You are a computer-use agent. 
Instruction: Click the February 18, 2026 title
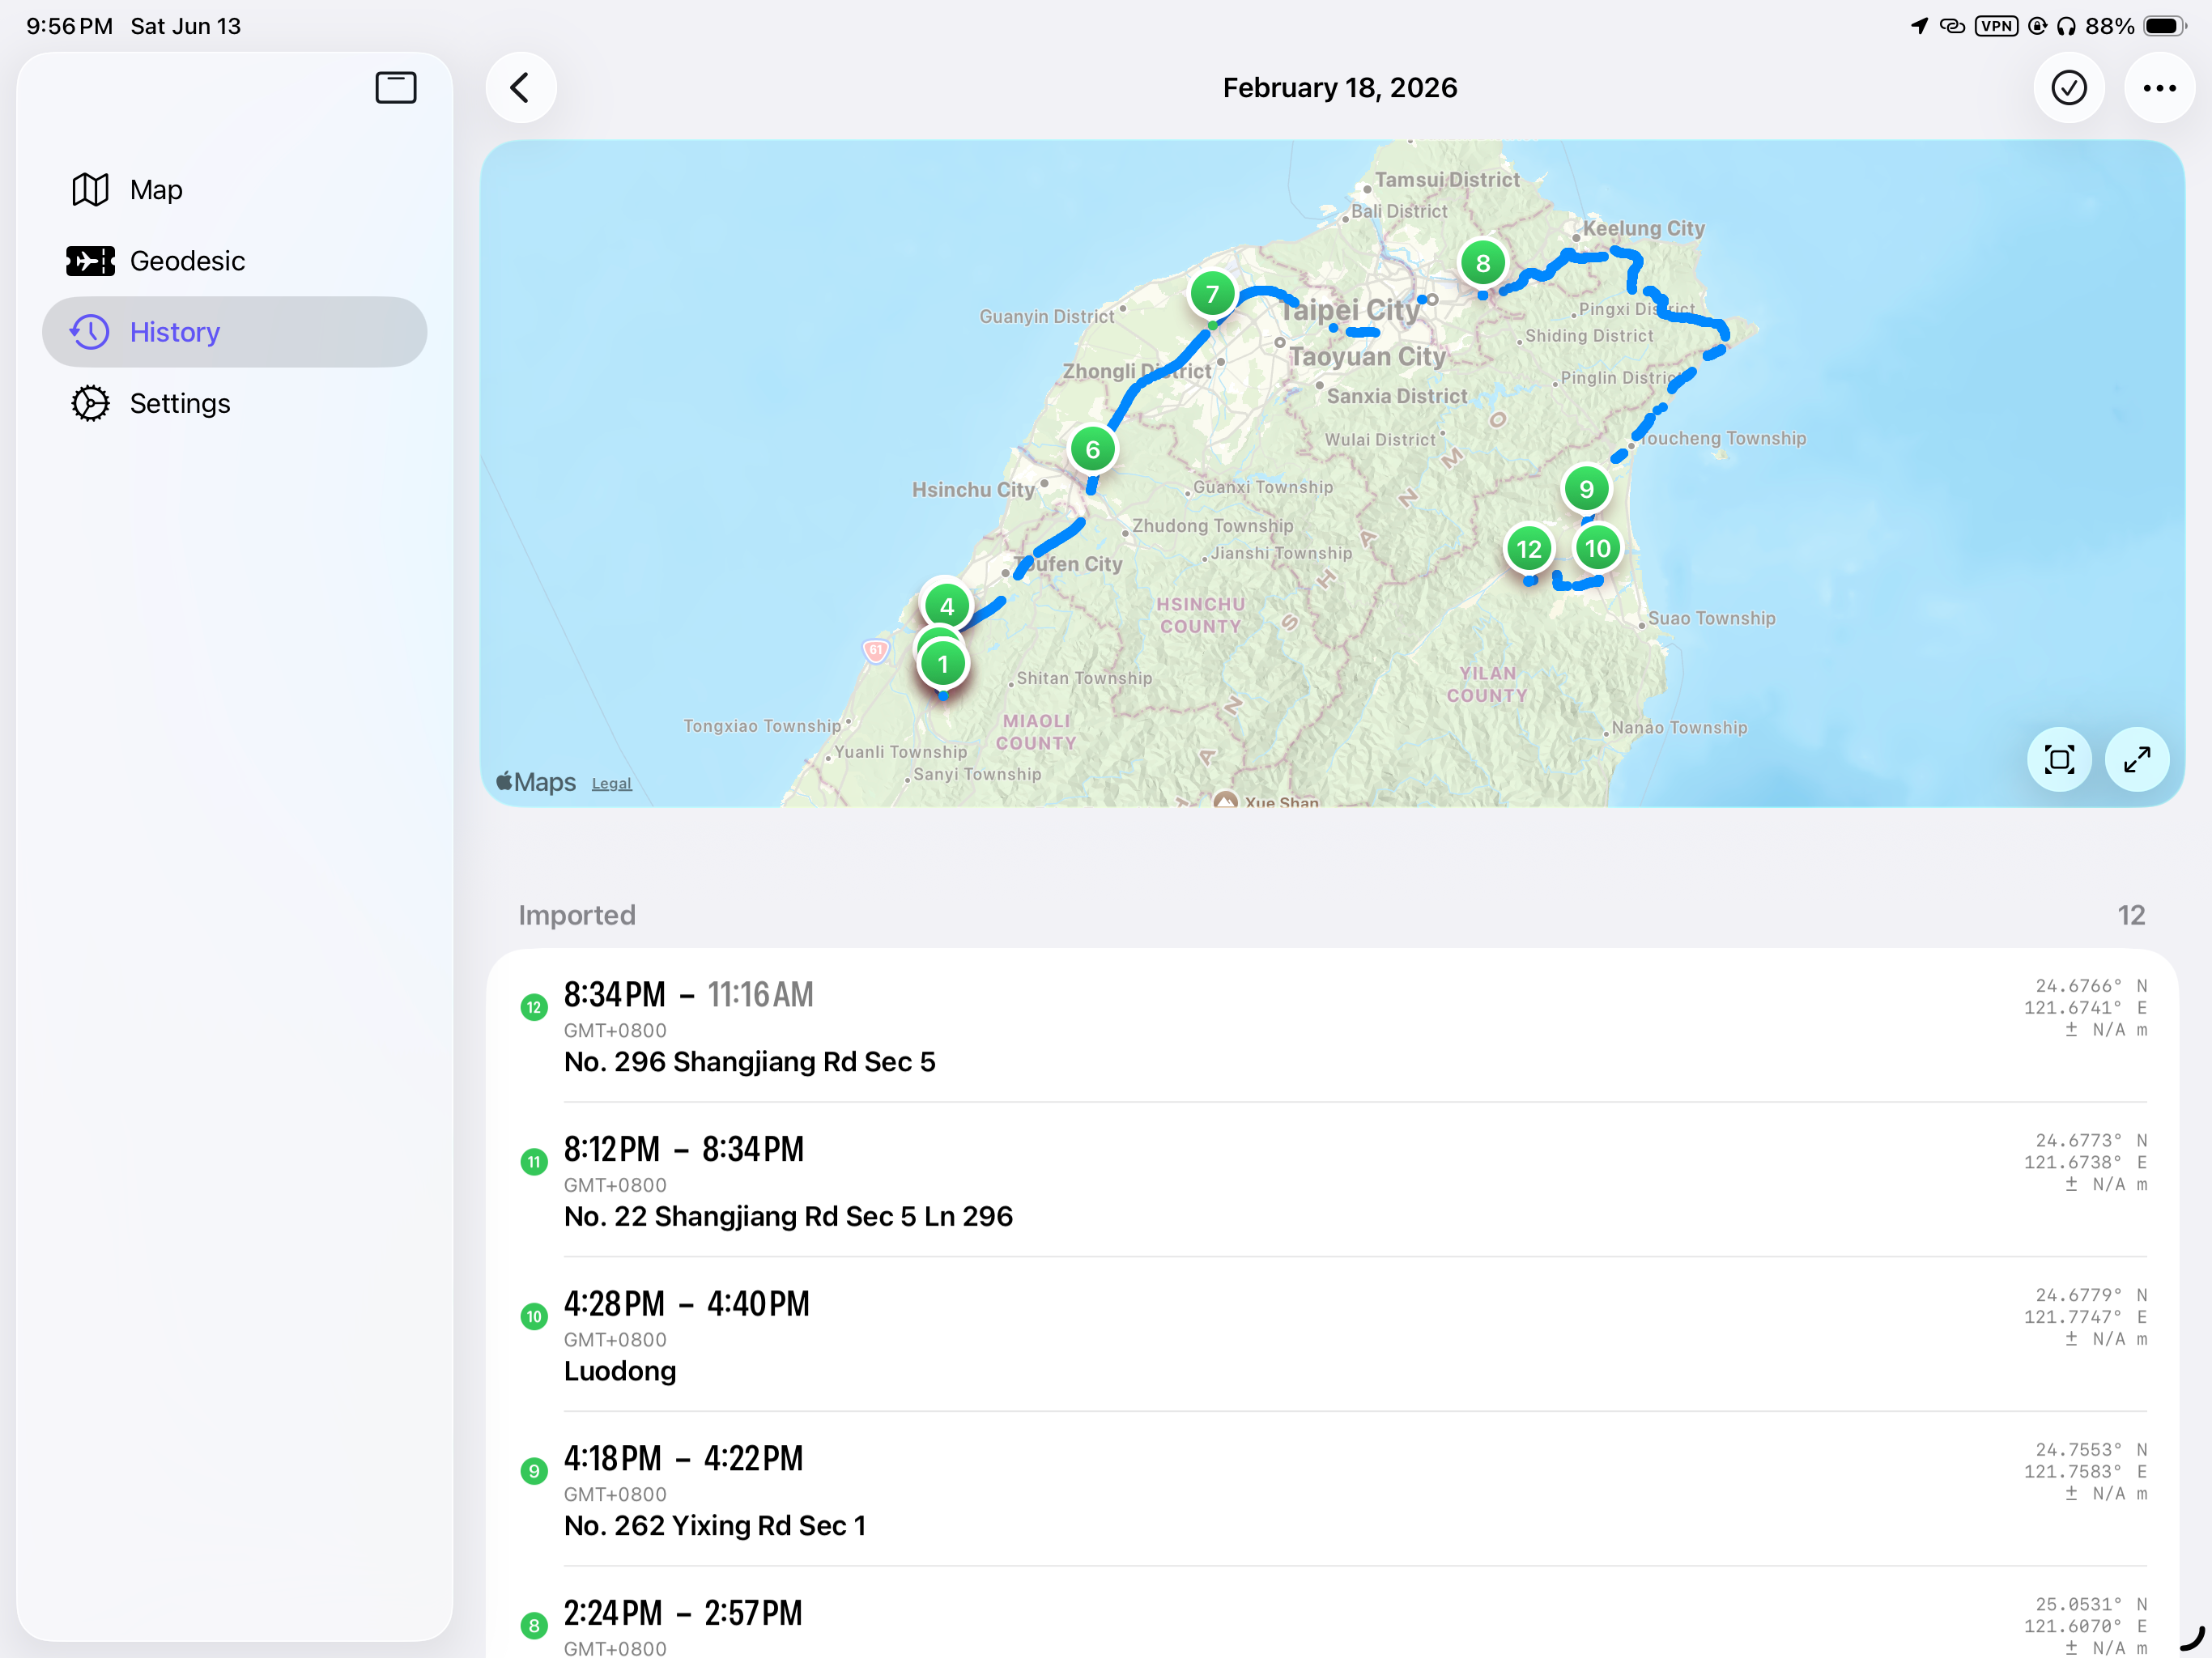coord(1340,88)
